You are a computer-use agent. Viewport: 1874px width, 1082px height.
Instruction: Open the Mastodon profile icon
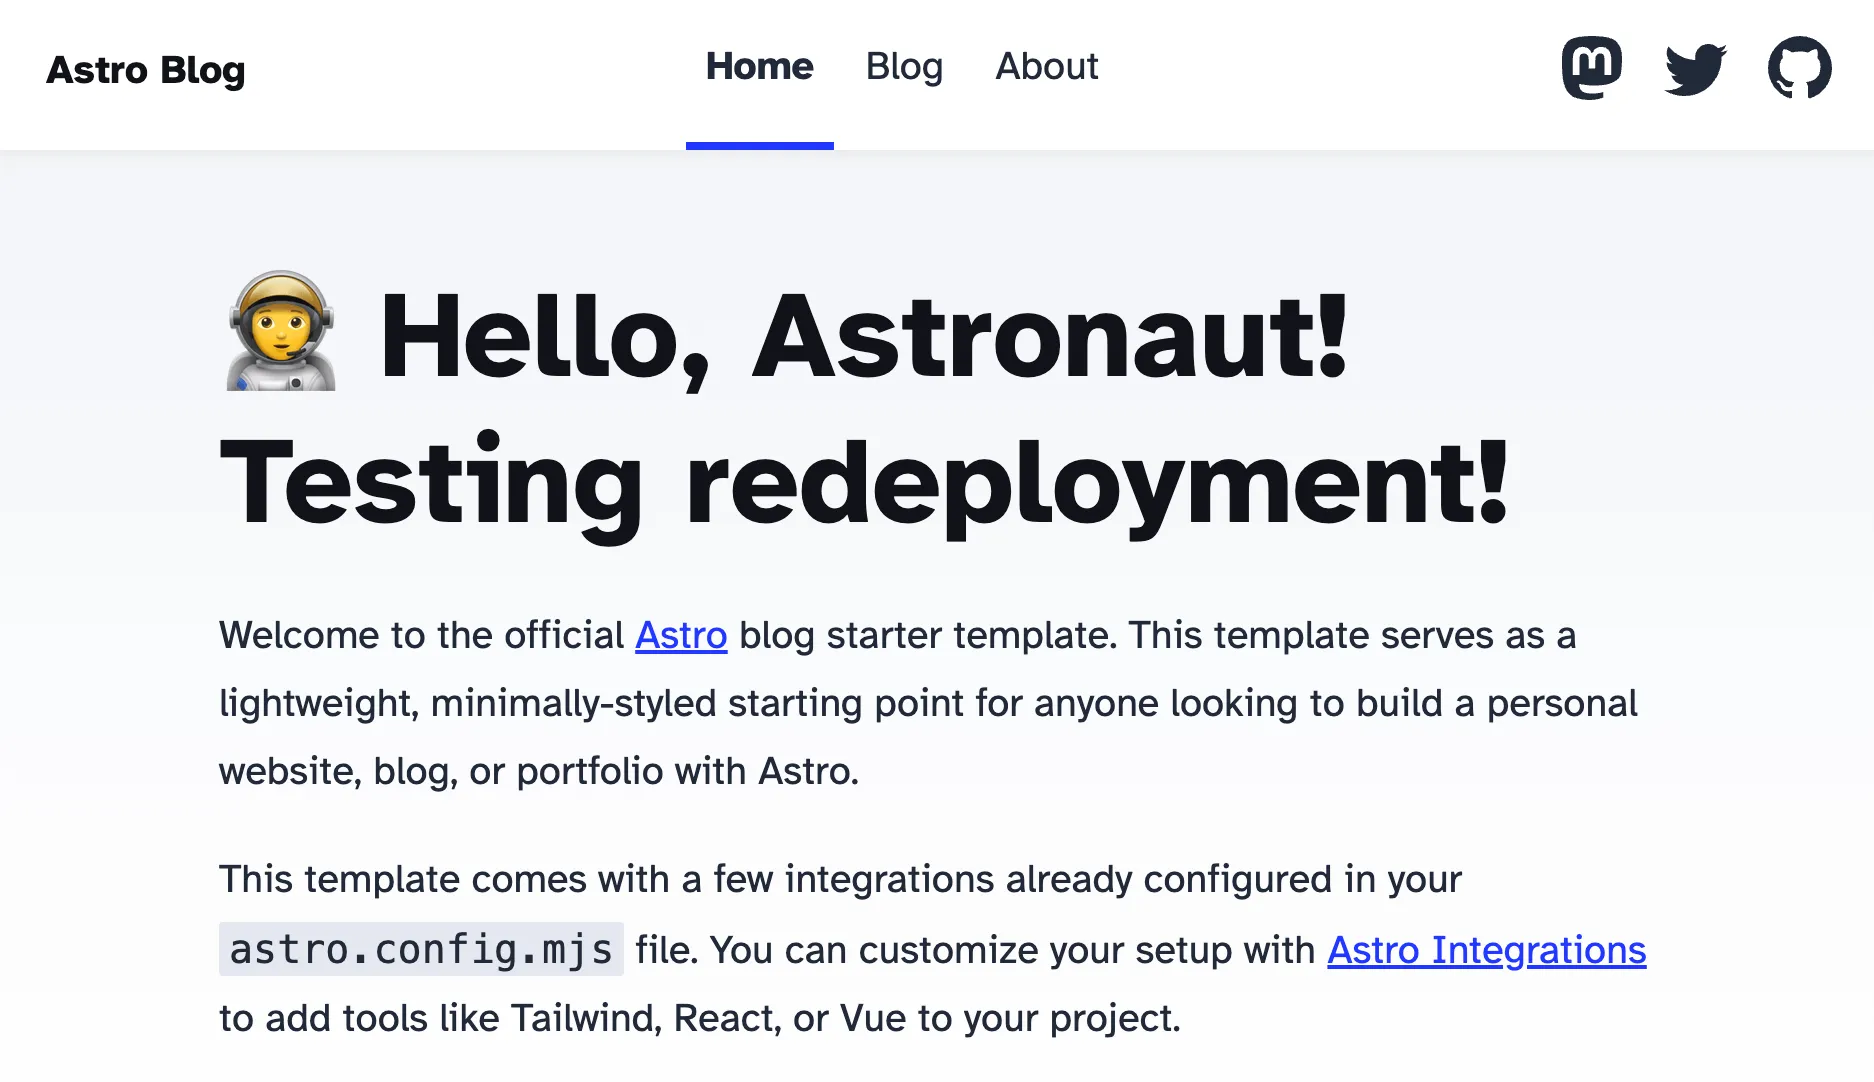(1592, 65)
